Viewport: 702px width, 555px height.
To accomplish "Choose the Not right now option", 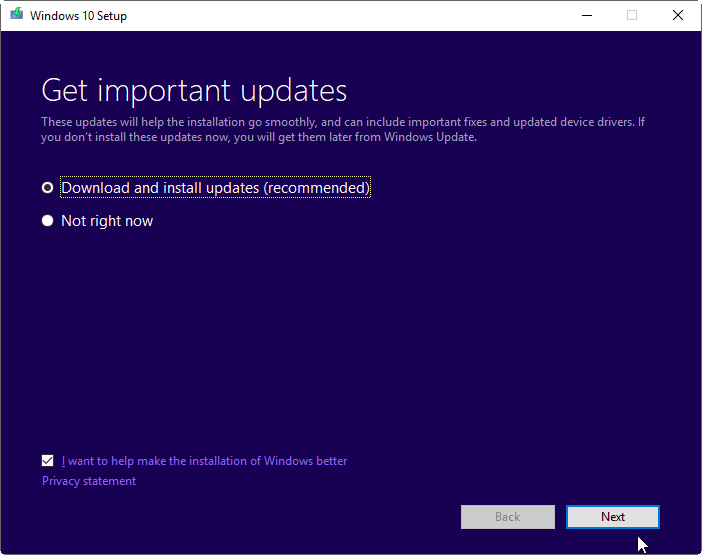I will coord(47,221).
